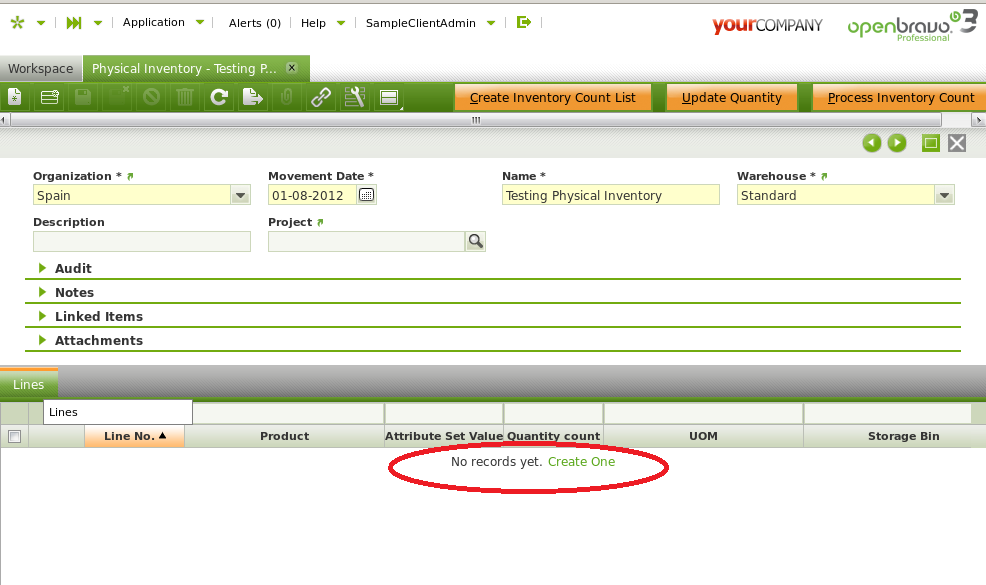This screenshot has width=986, height=585.
Task: Go to next record arrow
Action: (897, 143)
